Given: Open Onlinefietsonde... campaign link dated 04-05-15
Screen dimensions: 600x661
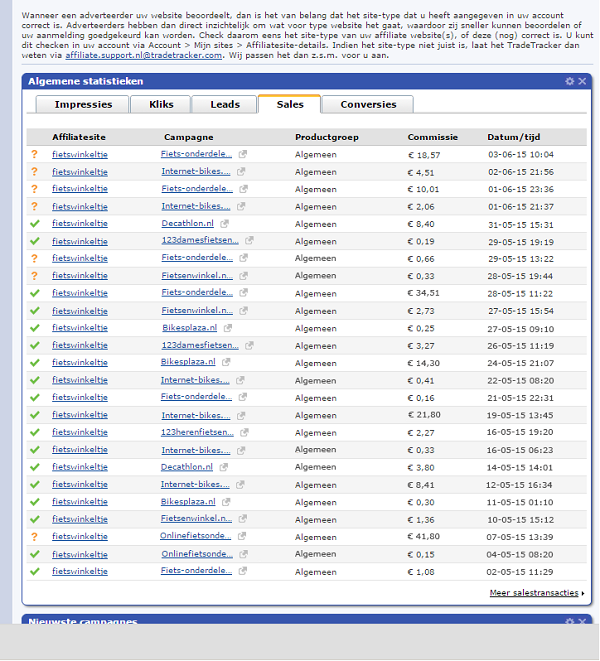Looking at the screenshot, I should click(197, 554).
